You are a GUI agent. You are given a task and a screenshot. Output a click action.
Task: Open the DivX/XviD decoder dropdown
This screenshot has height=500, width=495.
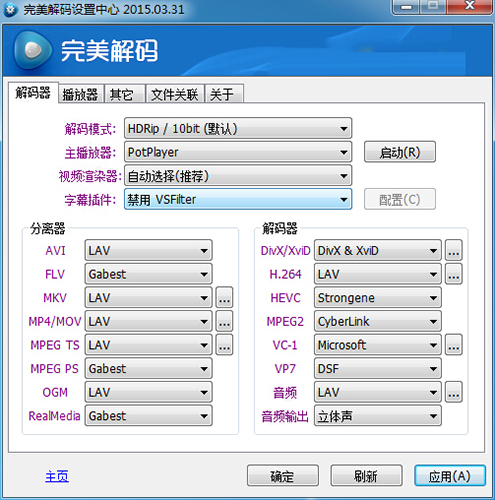tap(378, 250)
